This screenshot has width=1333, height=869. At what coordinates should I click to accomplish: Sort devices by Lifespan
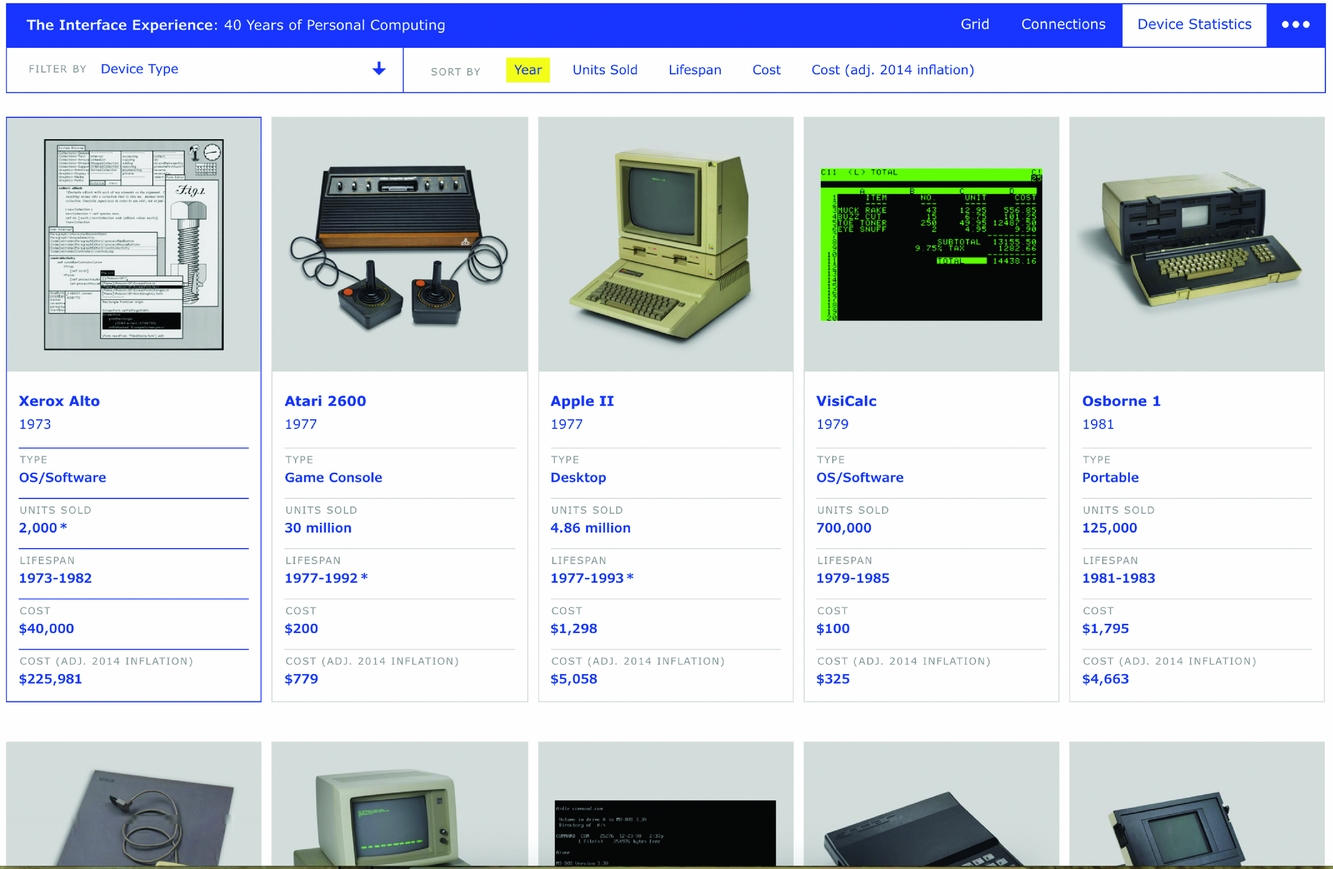click(x=694, y=70)
